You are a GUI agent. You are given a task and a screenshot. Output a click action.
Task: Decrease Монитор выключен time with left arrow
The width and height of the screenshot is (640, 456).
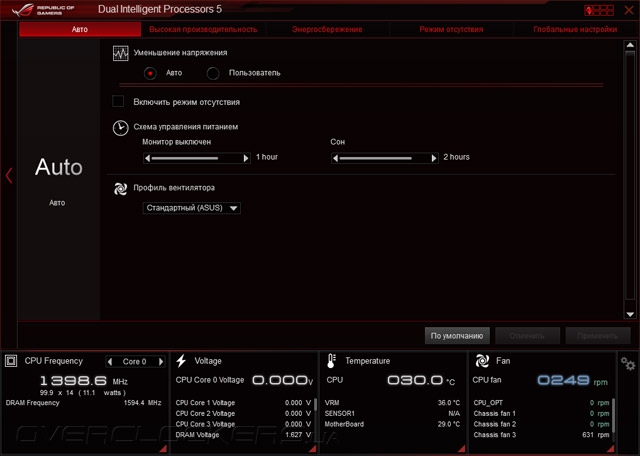click(x=148, y=158)
